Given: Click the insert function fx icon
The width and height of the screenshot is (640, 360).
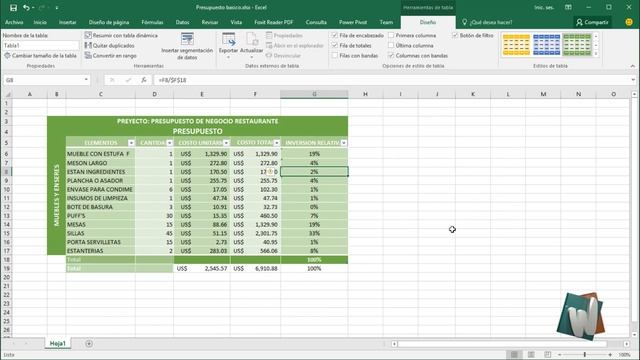Looking at the screenshot, I should pyautogui.click(x=144, y=80).
